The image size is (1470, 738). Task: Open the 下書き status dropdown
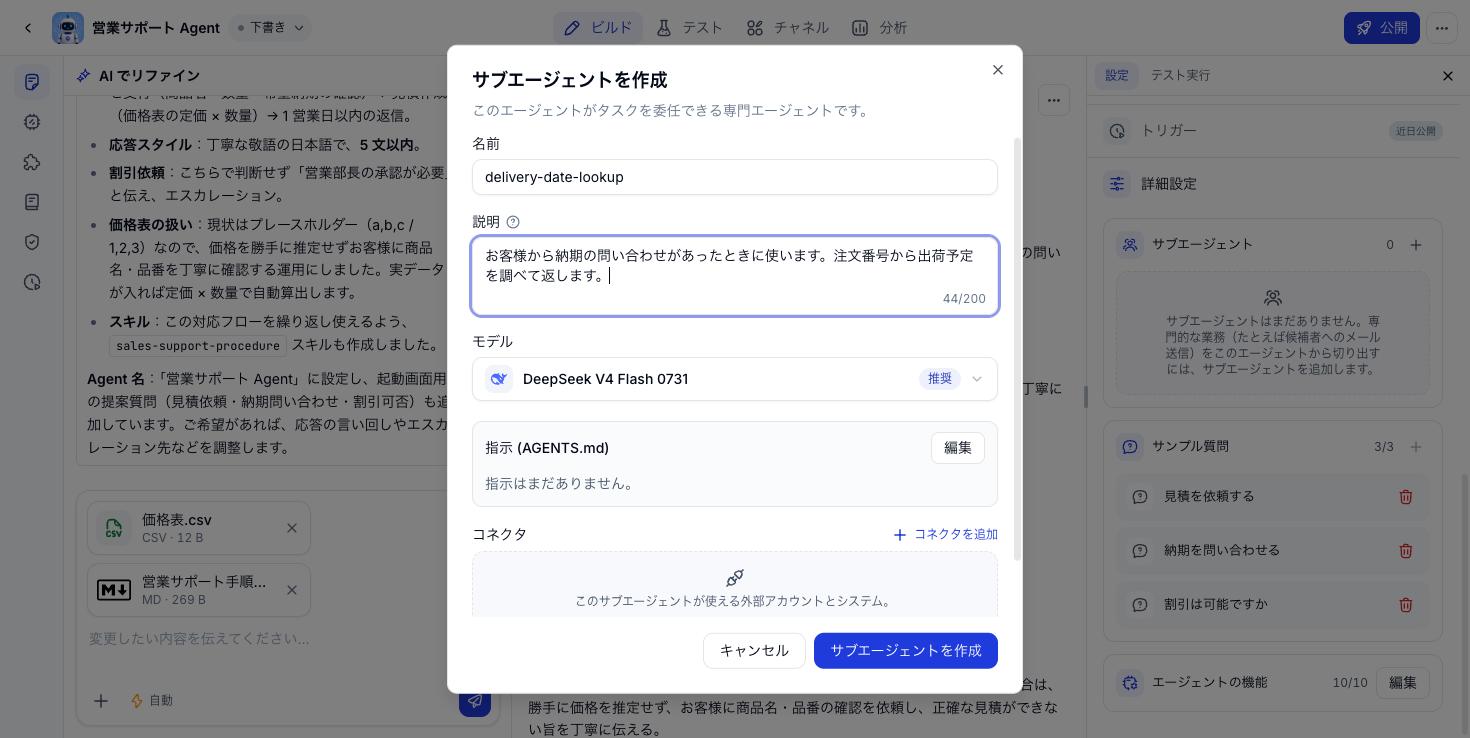click(x=270, y=28)
